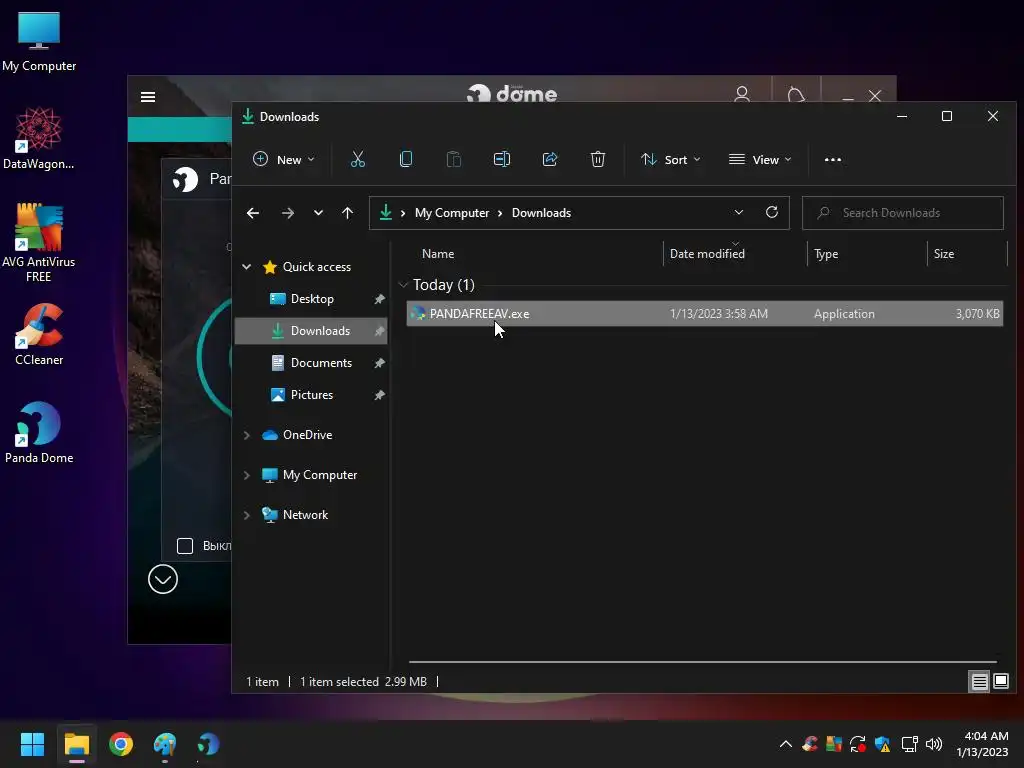Select Downloads in navigation pane

point(311,331)
